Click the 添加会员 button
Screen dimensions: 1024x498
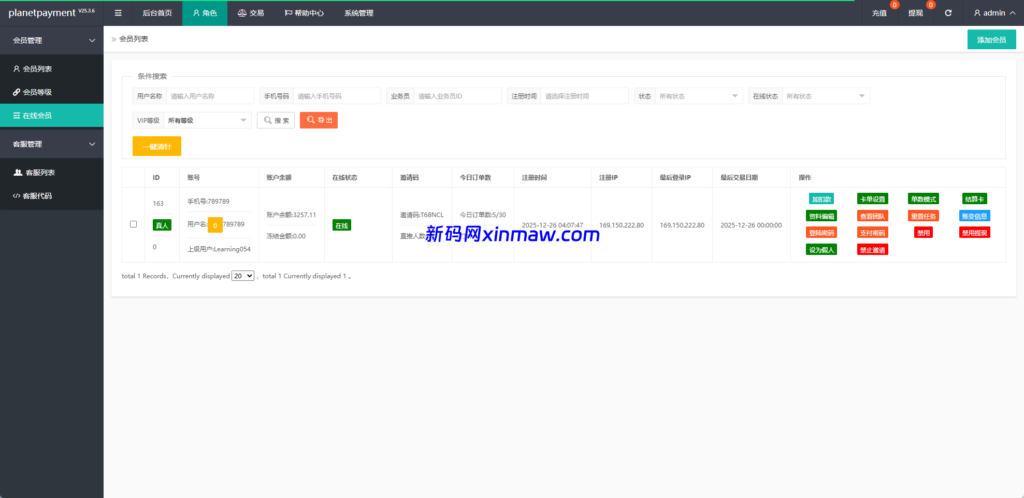click(991, 40)
